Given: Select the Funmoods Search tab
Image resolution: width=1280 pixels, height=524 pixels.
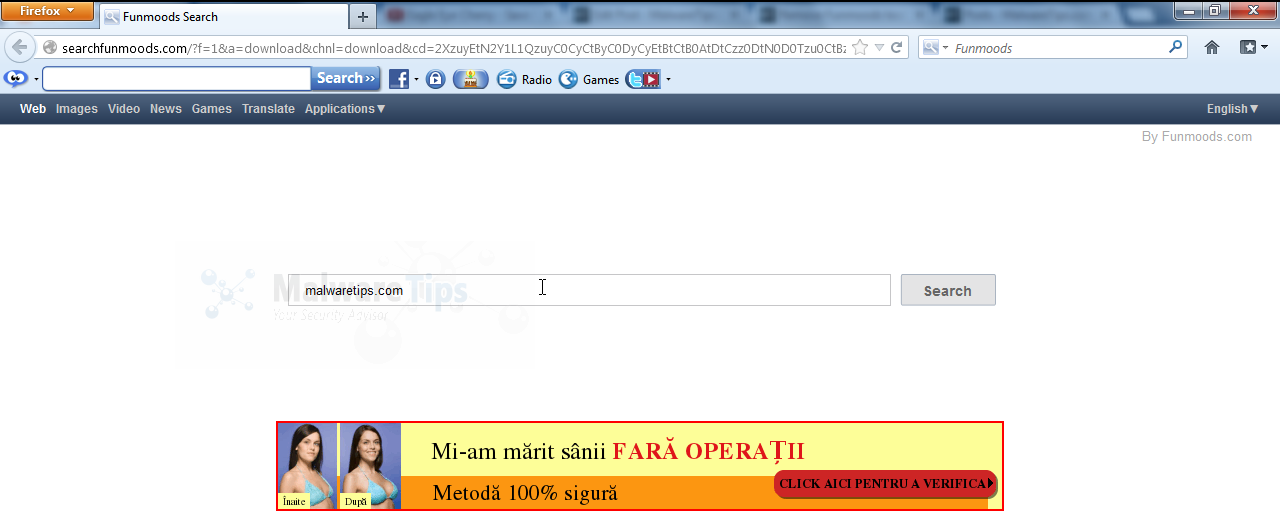Looking at the screenshot, I should tap(224, 17).
